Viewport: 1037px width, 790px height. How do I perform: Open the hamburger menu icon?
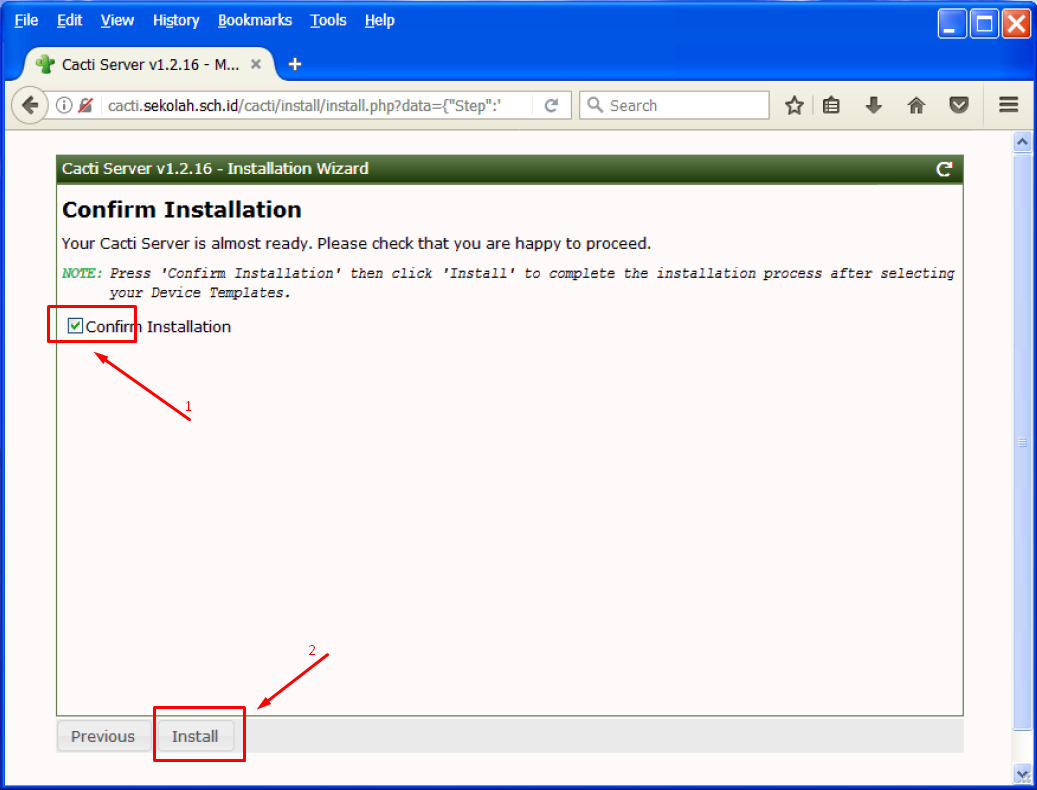point(1008,105)
